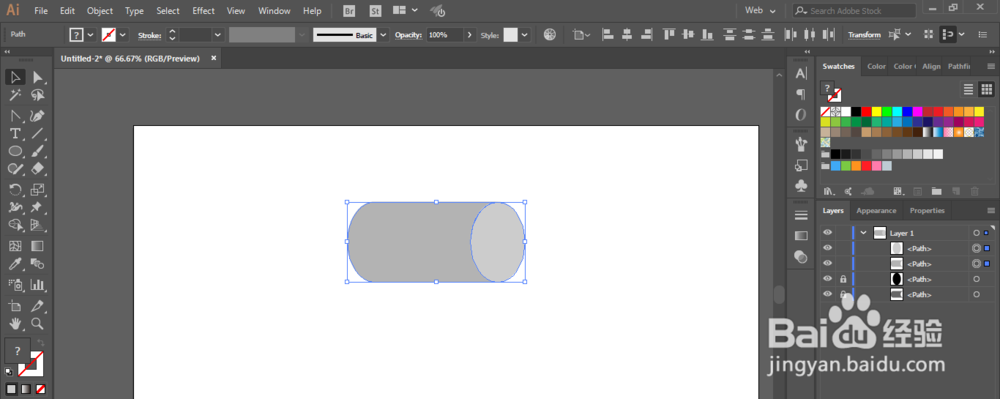Image resolution: width=1000 pixels, height=399 pixels.
Task: Select the Paintbrush tool
Action: 38,151
